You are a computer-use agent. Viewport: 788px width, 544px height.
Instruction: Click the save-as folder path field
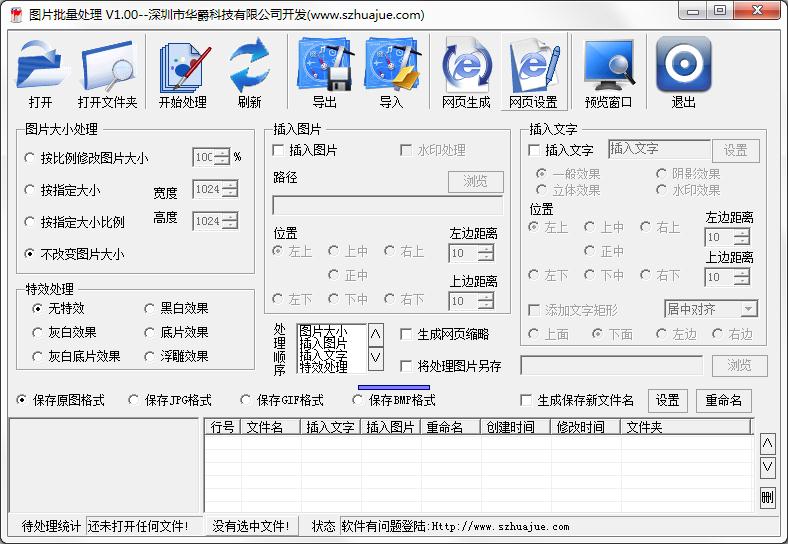612,366
